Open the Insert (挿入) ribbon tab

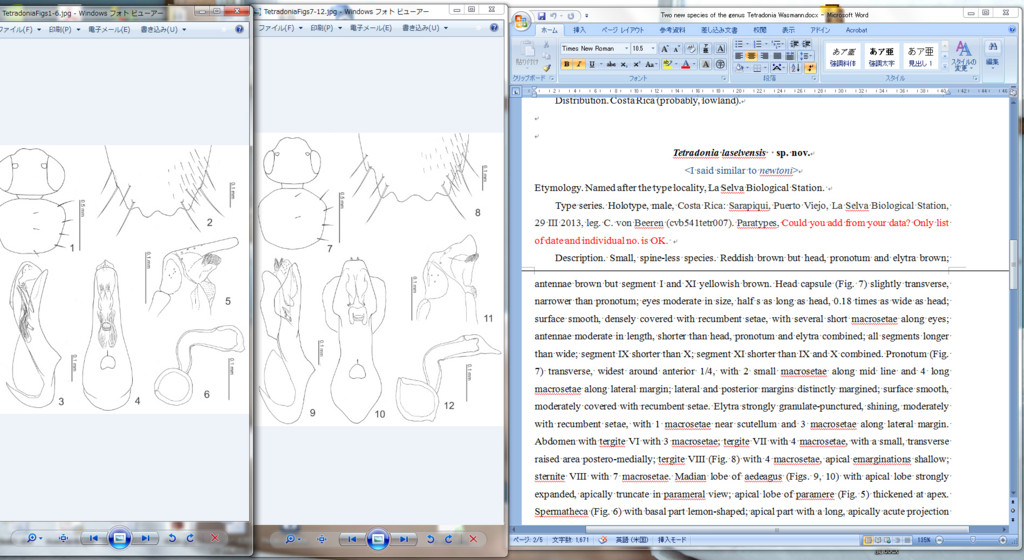(579, 30)
